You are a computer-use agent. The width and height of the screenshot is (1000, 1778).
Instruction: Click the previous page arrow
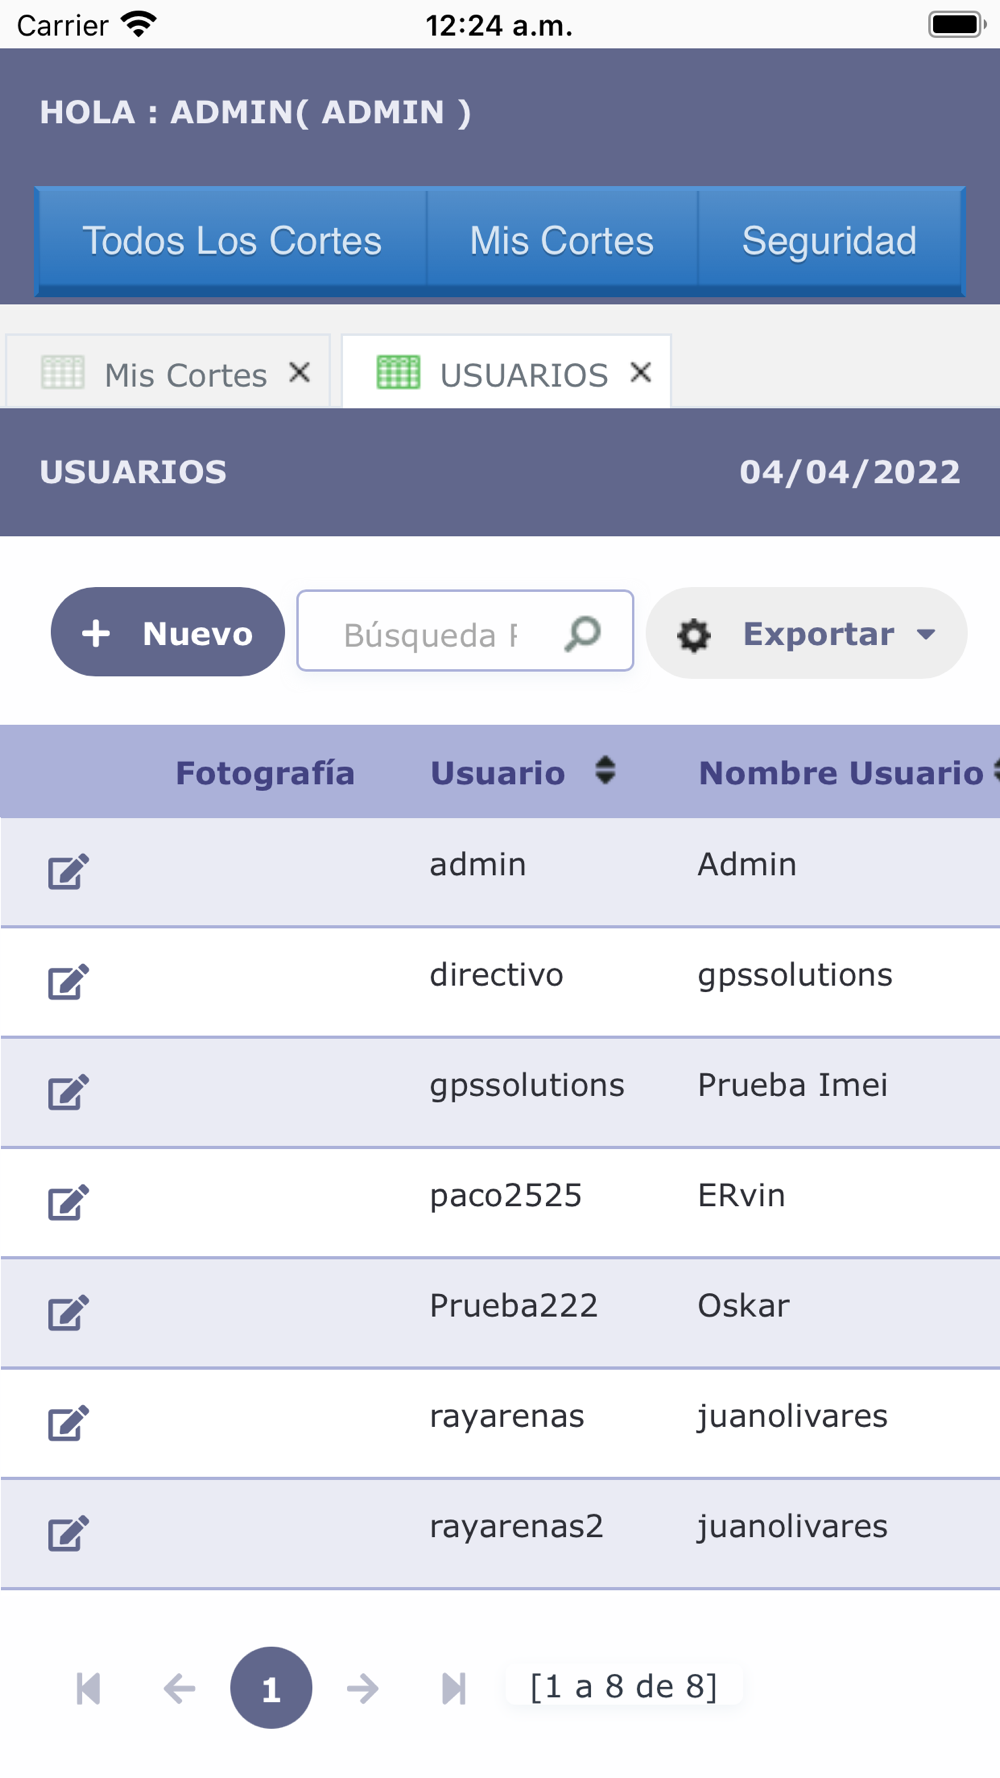coord(179,1688)
